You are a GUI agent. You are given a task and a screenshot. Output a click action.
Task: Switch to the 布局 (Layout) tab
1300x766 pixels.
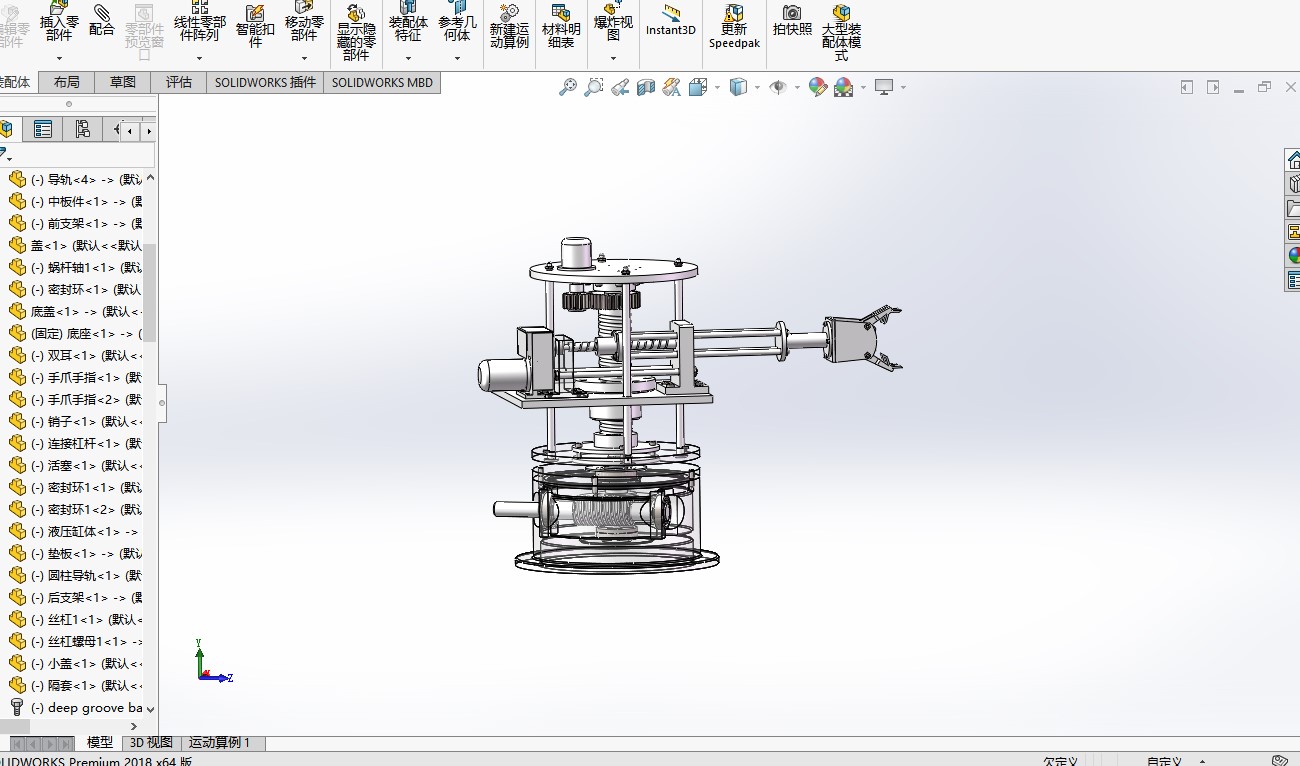[x=67, y=82]
